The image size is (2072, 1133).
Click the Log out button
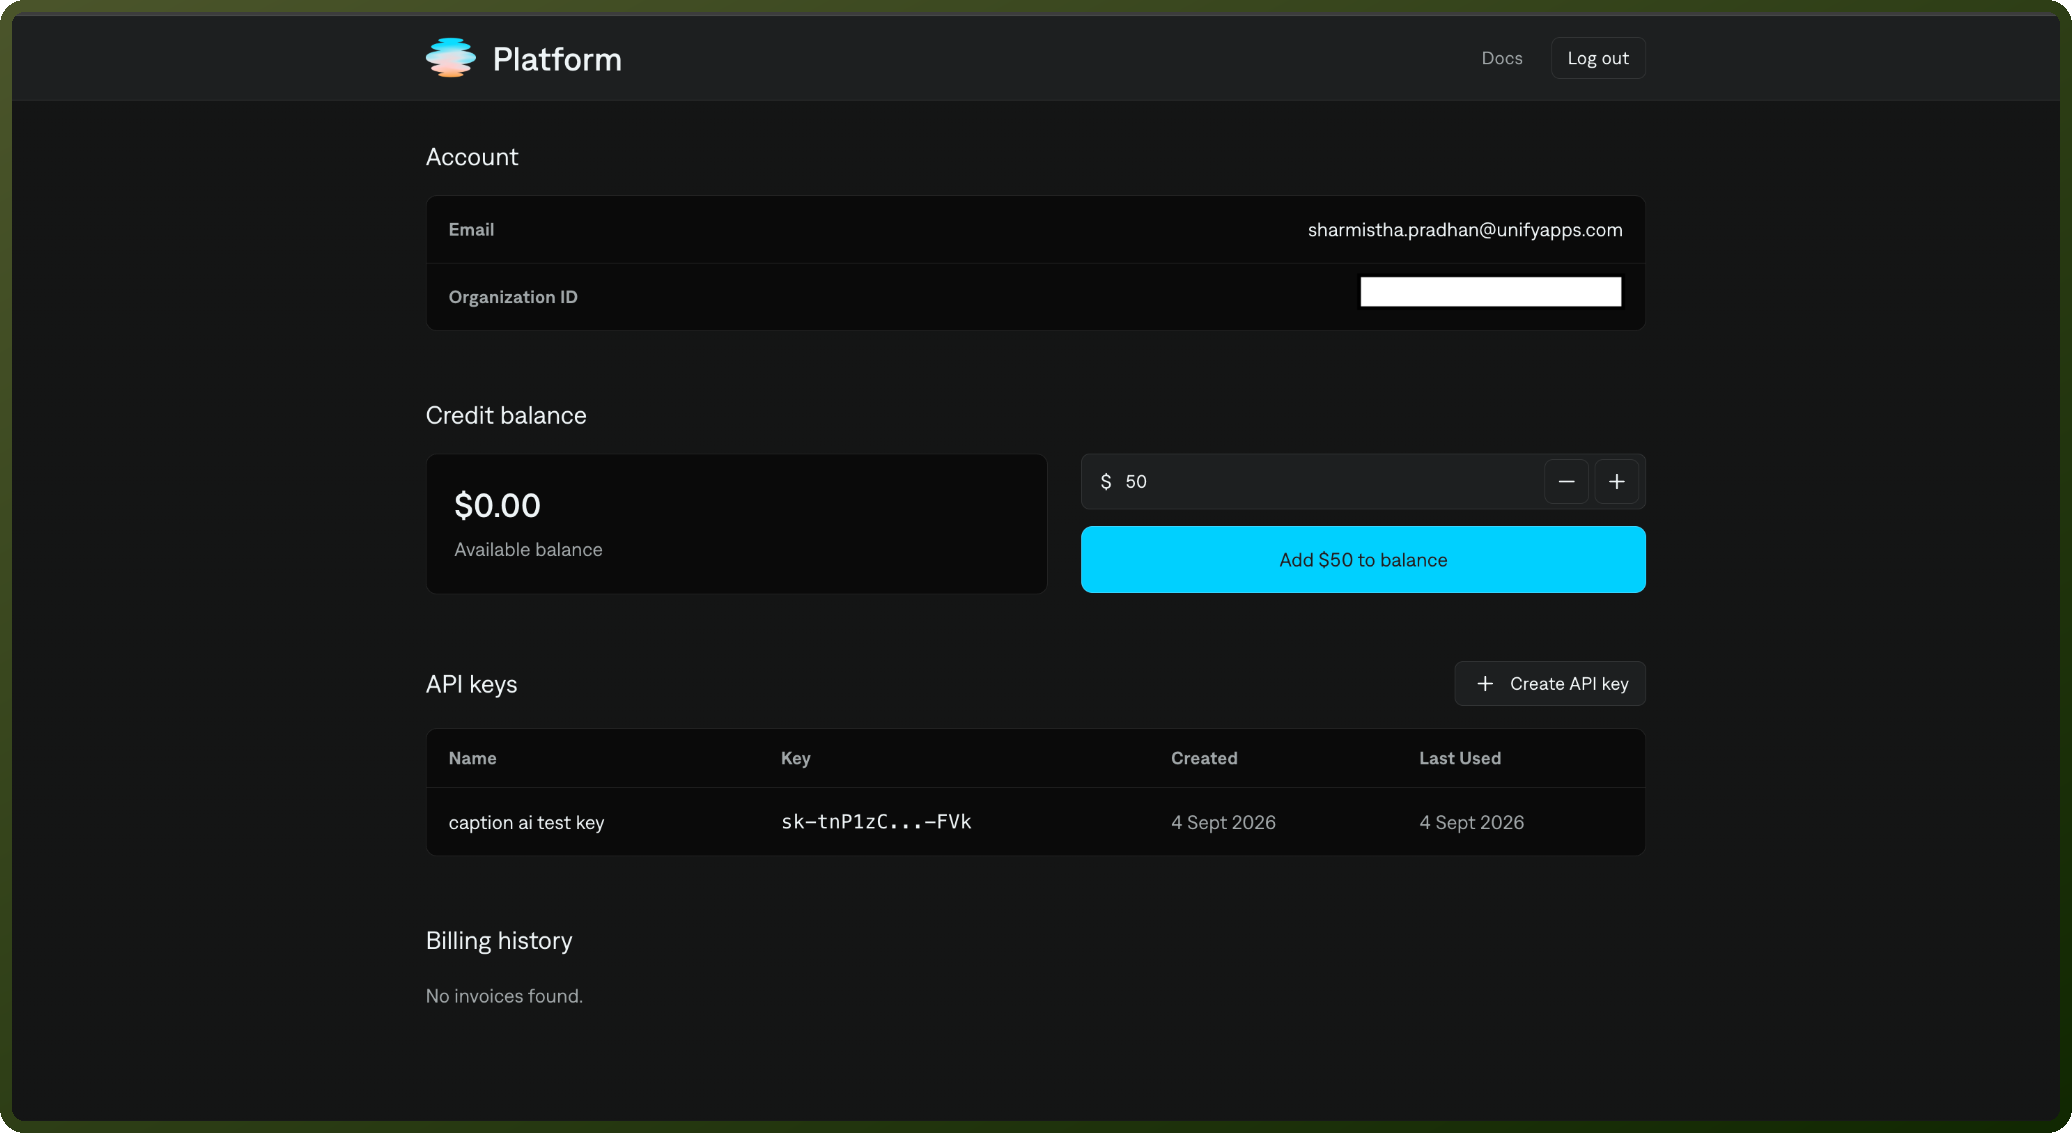[1597, 58]
